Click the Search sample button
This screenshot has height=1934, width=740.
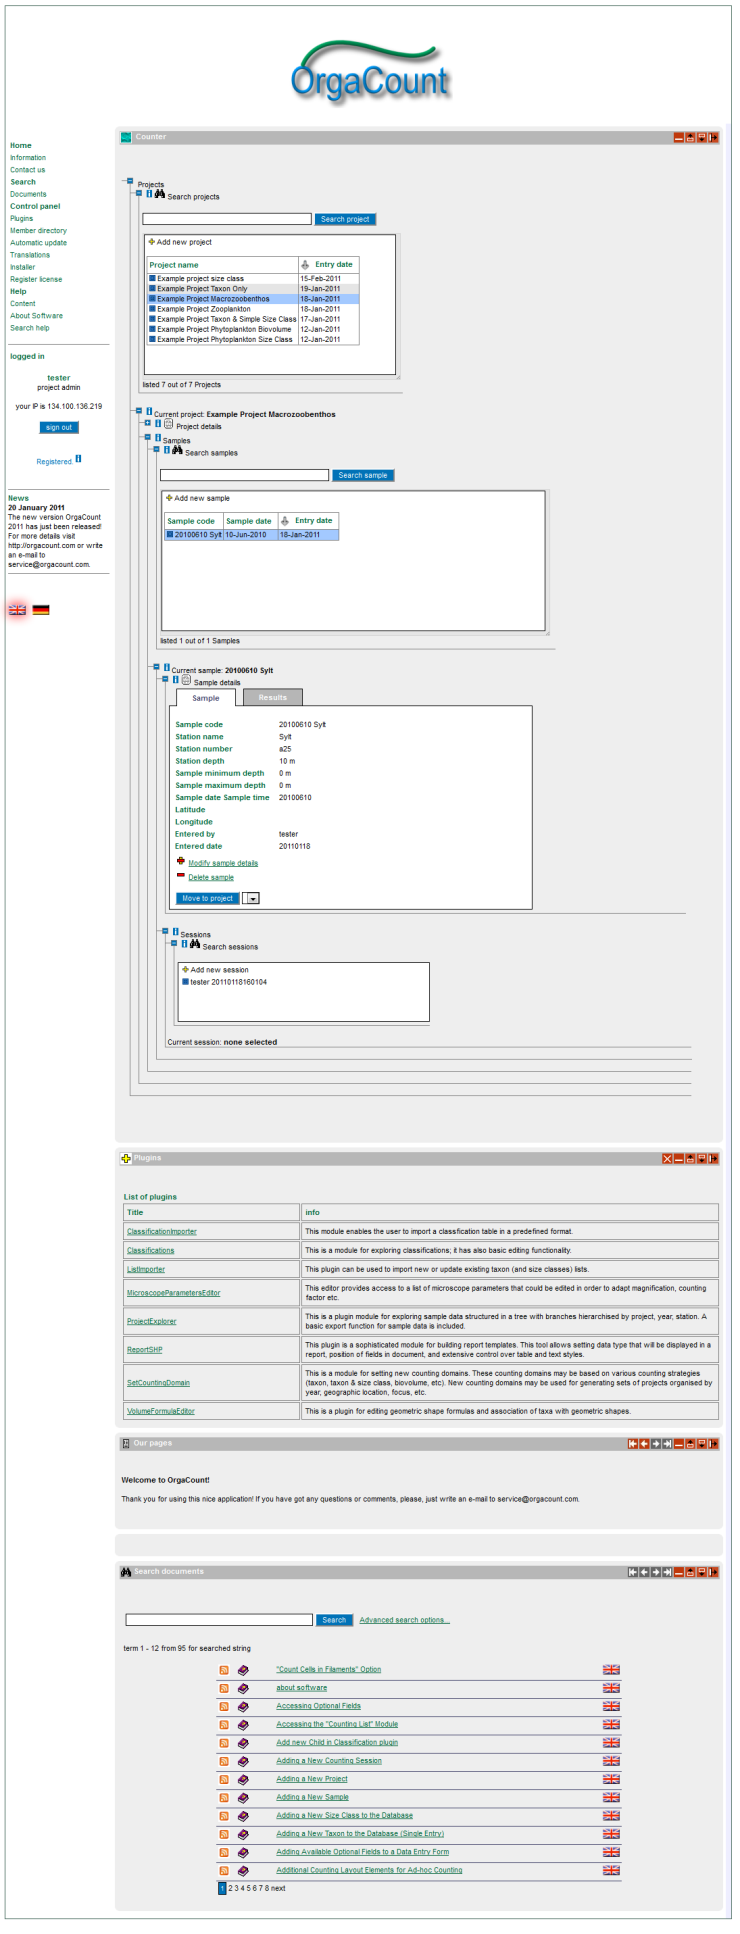coord(363,475)
